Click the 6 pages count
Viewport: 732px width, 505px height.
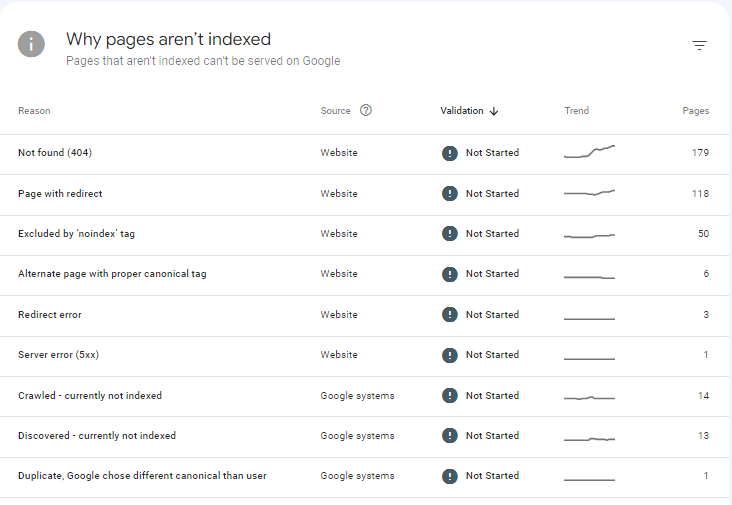pos(706,274)
